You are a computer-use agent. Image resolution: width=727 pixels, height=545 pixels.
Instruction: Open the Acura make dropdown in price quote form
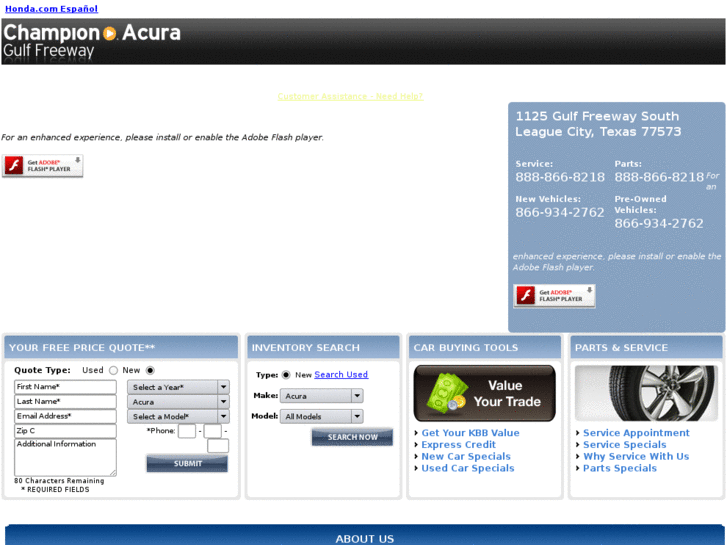coord(179,402)
